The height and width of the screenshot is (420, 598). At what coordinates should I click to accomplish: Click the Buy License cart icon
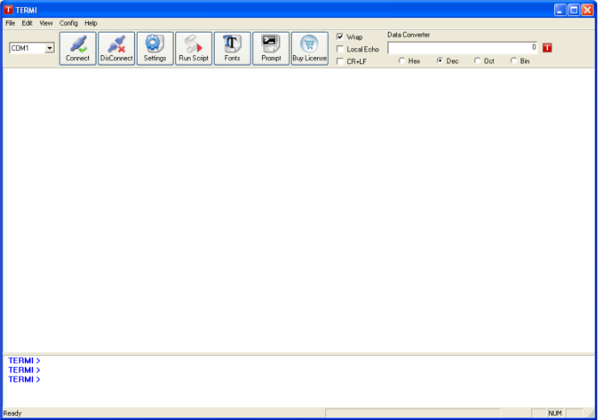(309, 48)
